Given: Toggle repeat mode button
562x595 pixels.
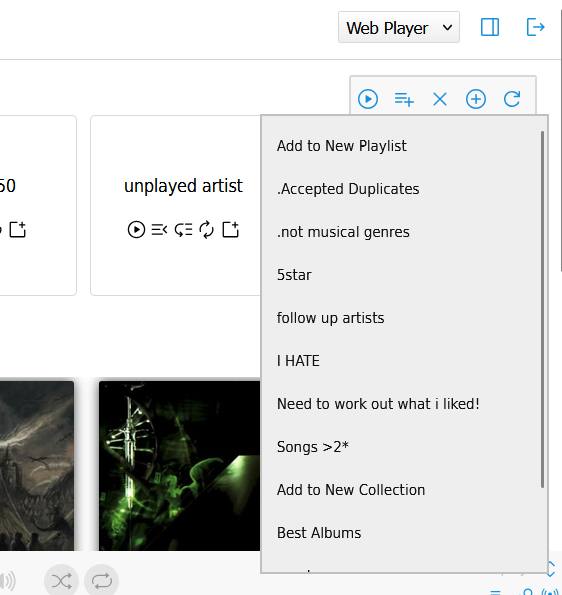Looking at the screenshot, I should pos(101,581).
